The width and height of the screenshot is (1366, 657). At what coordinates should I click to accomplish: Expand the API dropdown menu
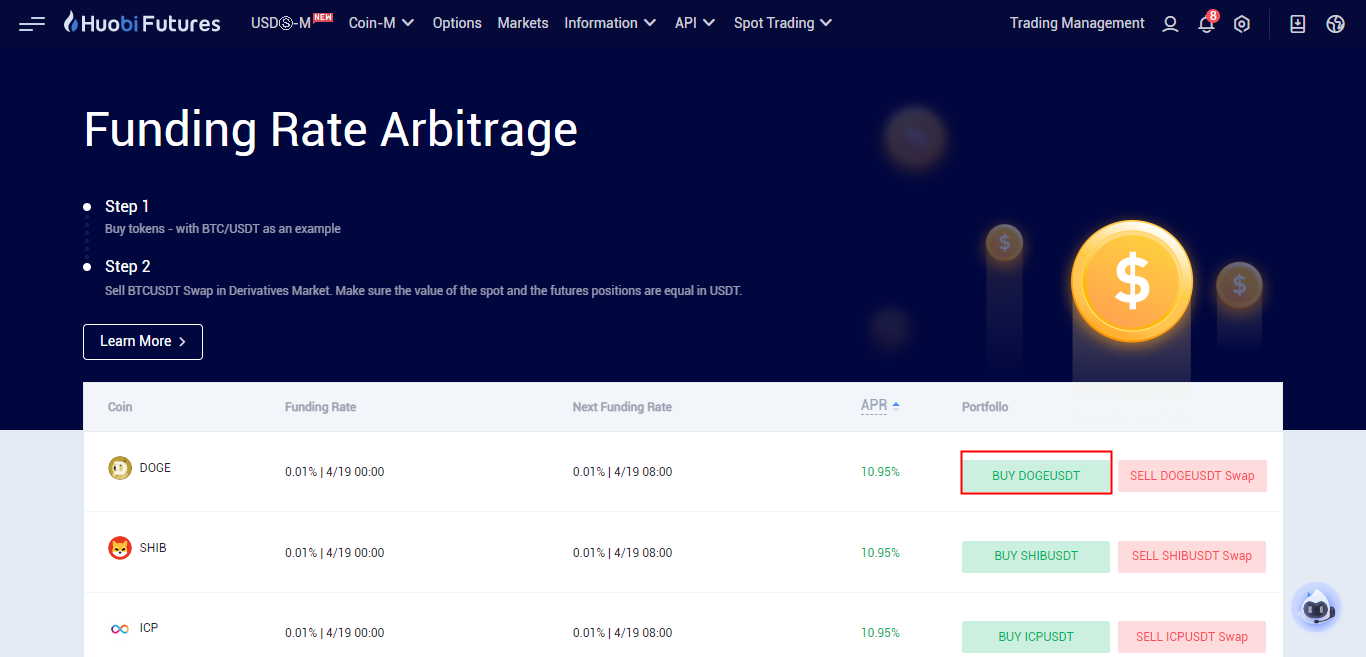click(x=695, y=23)
